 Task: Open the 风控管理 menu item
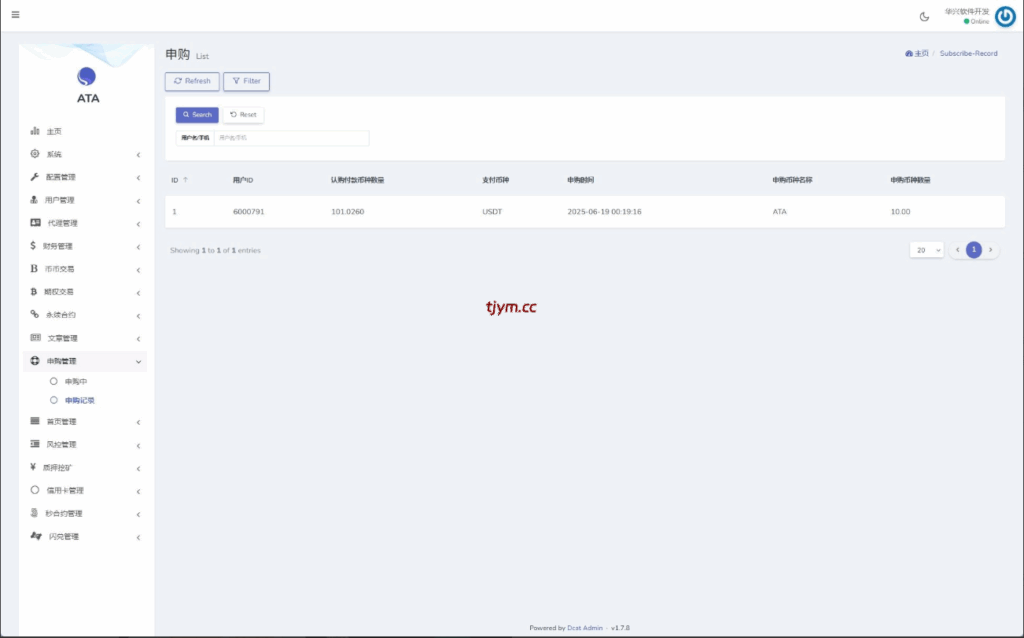click(x=61, y=444)
